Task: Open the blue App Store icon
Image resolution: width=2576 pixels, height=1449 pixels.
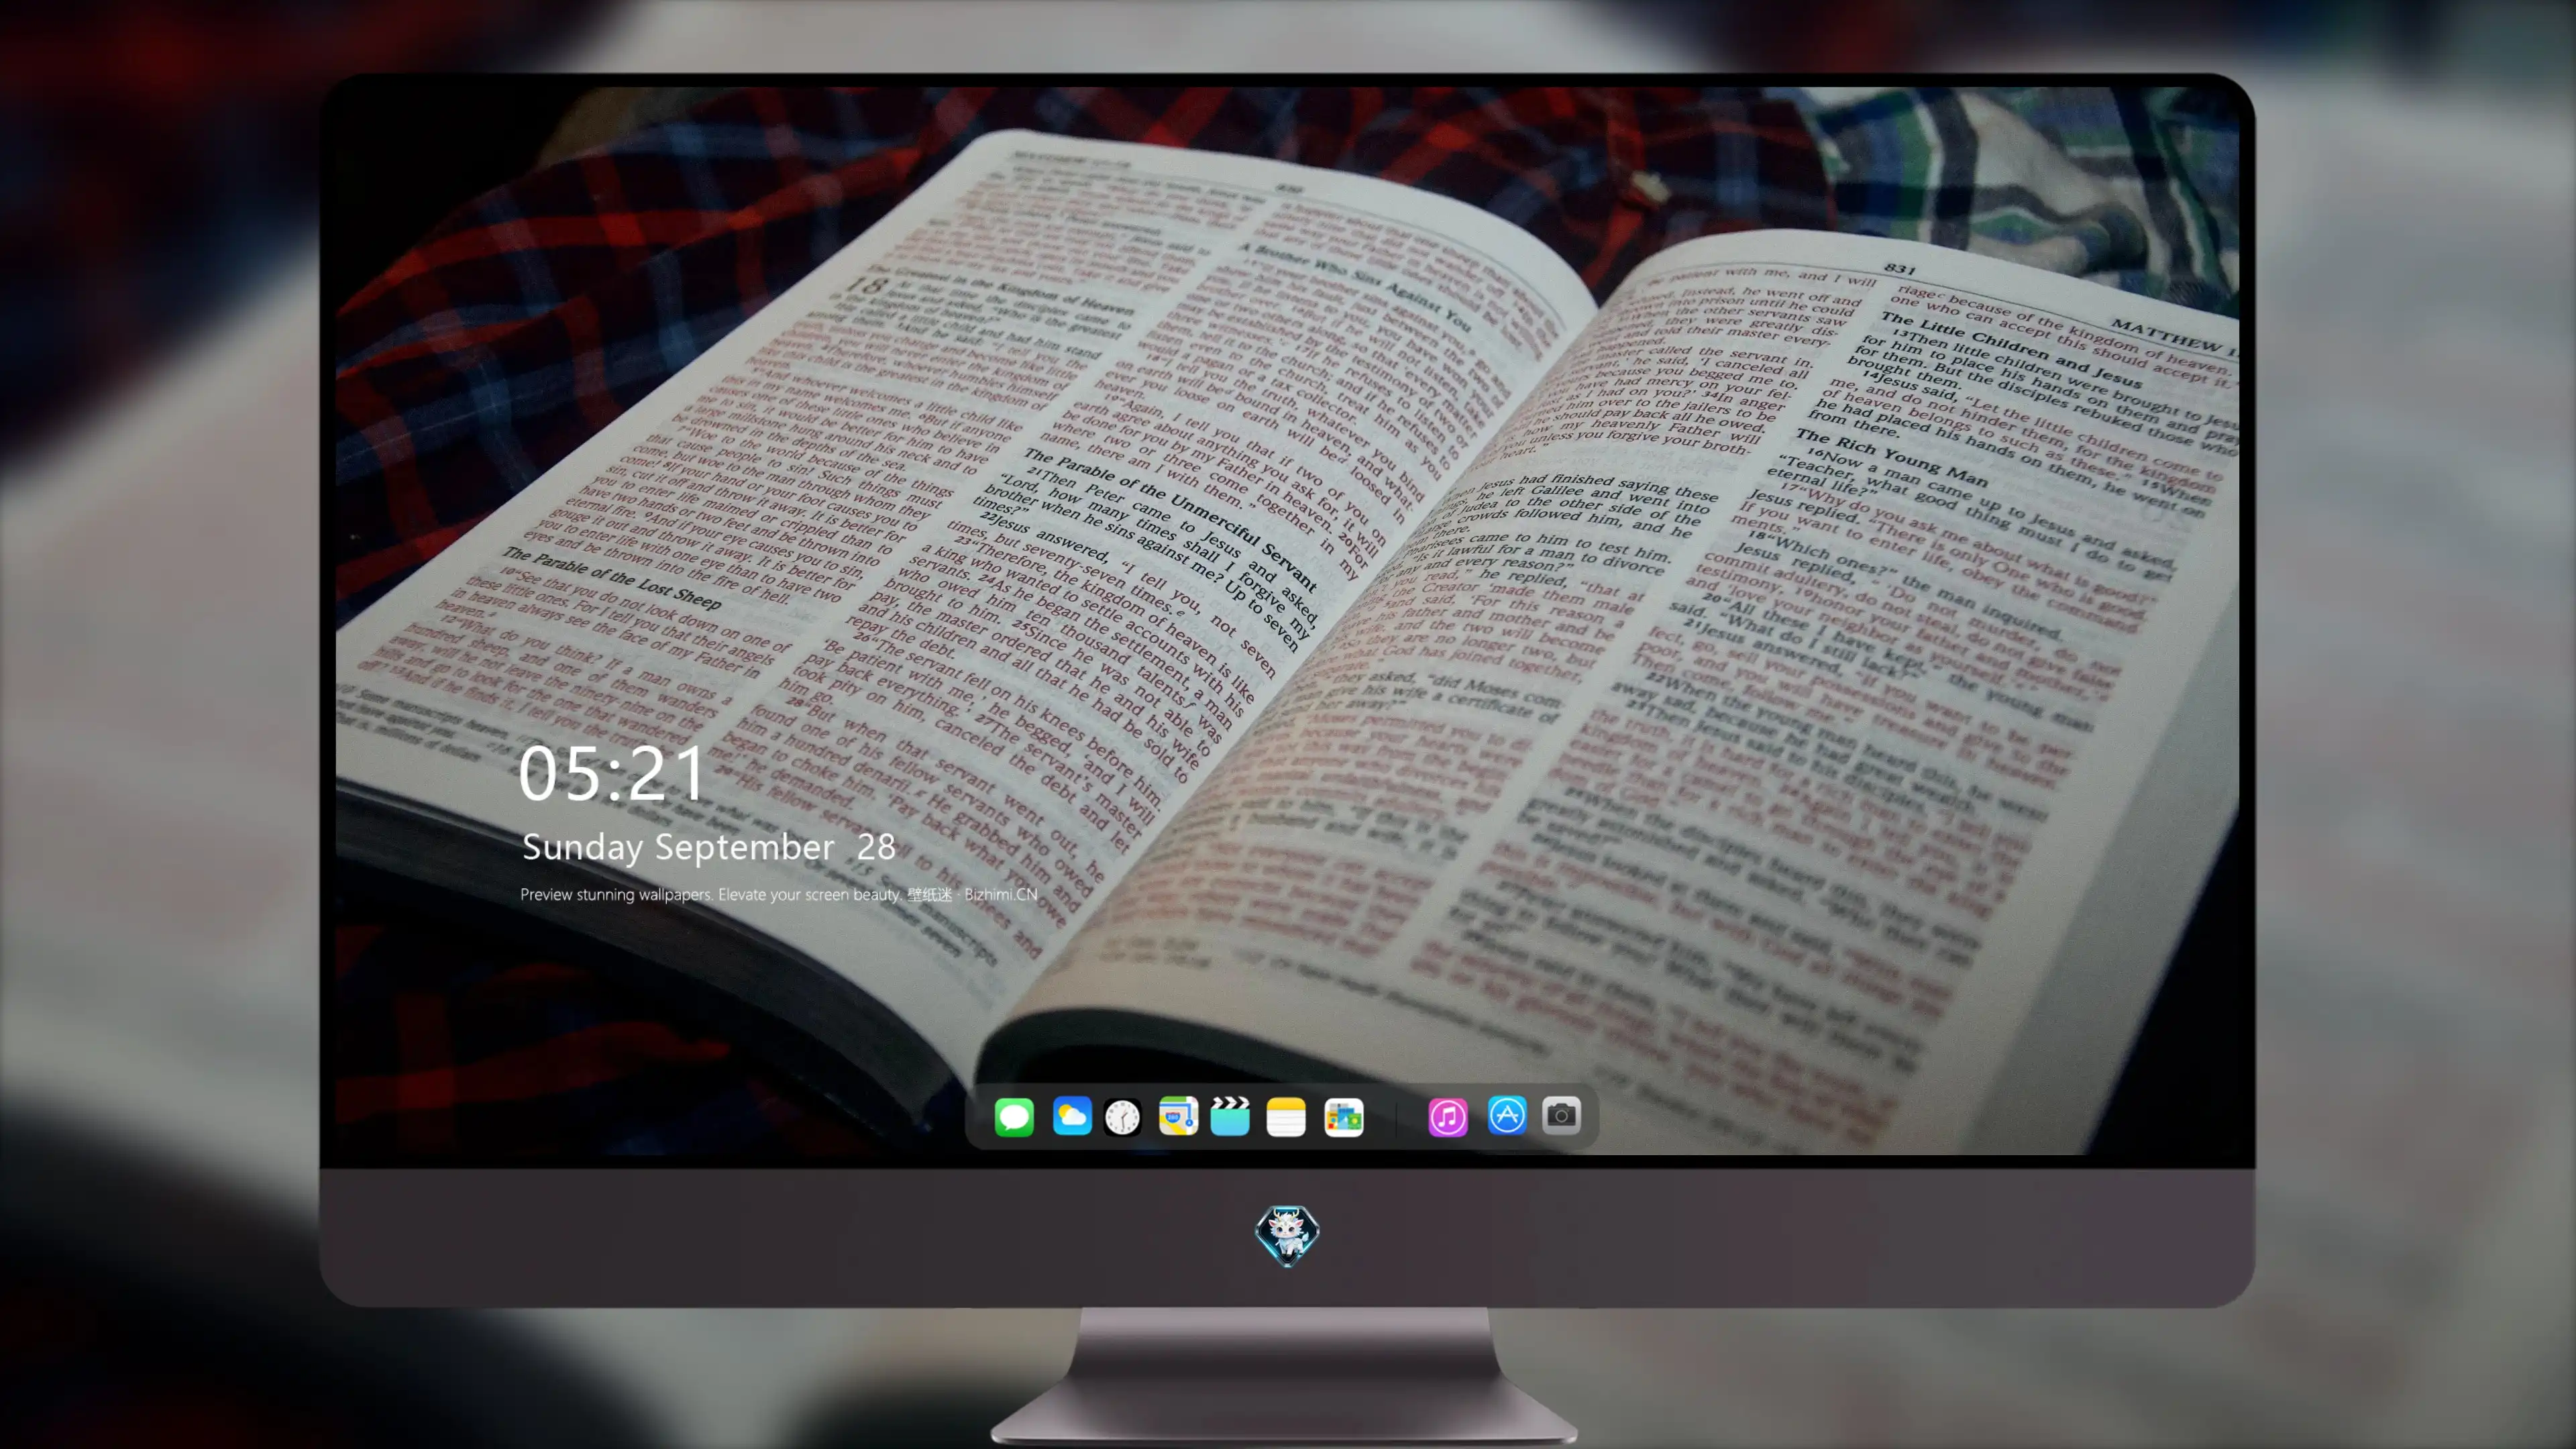Action: click(1507, 1116)
